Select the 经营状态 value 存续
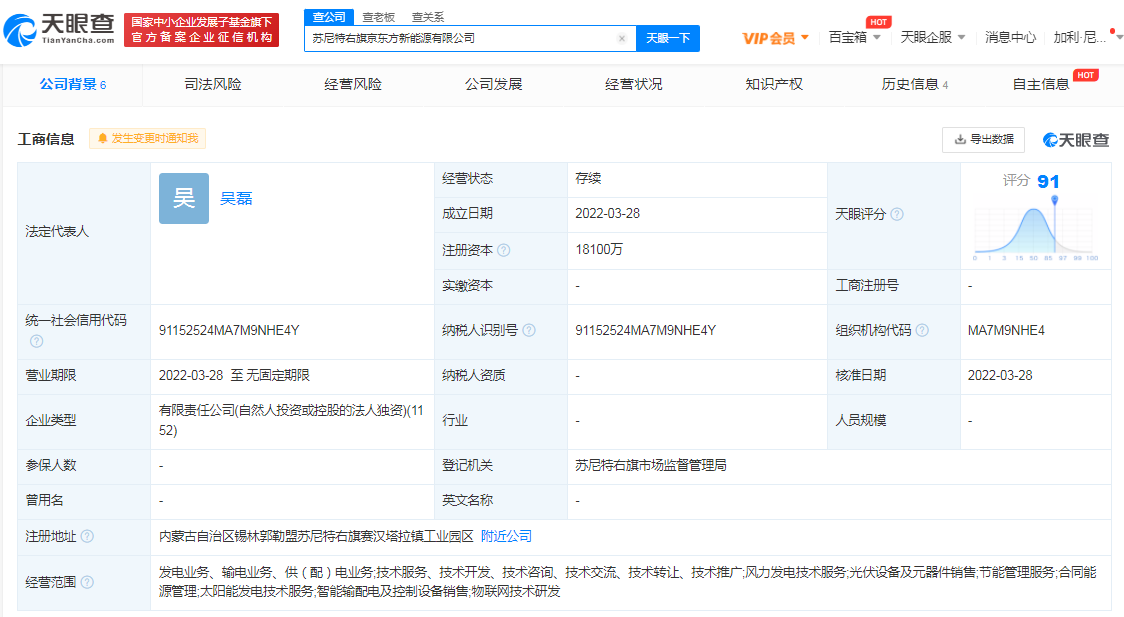The image size is (1124, 617). [x=588, y=178]
